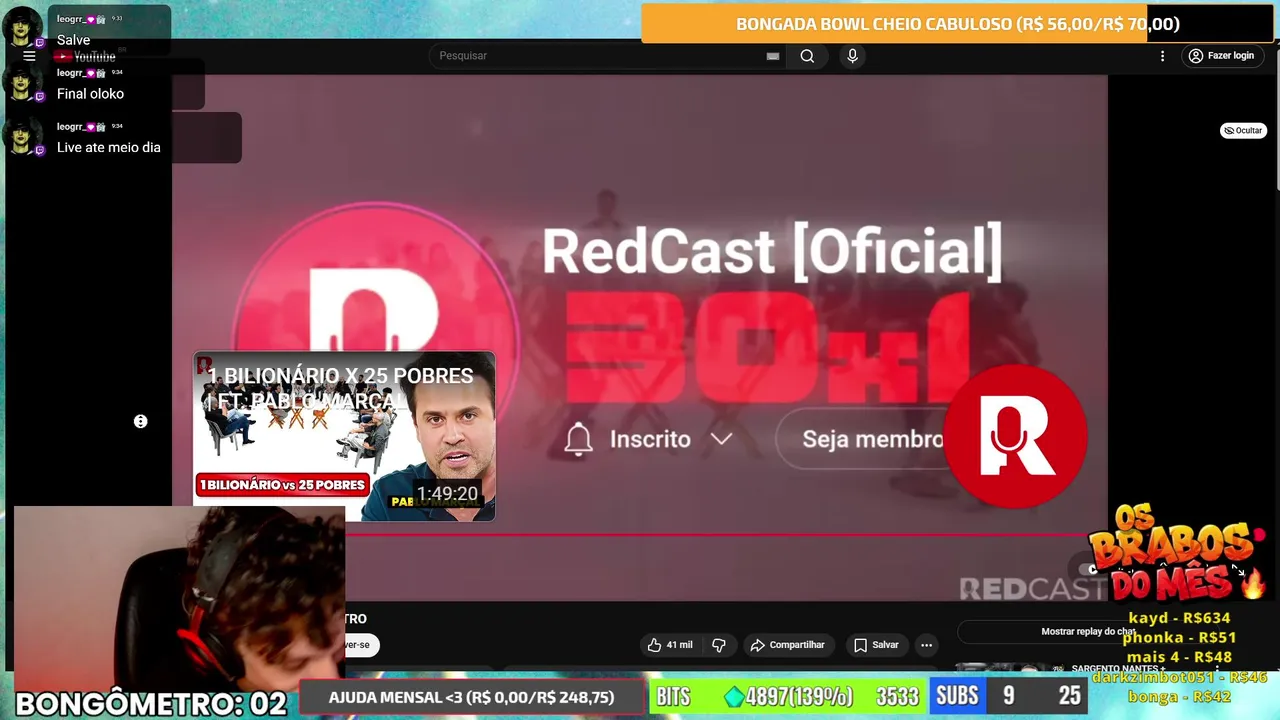The height and width of the screenshot is (720, 1280).
Task: Open the 1 Bilionário x 25 Pobres video card
Action: pyautogui.click(x=344, y=437)
